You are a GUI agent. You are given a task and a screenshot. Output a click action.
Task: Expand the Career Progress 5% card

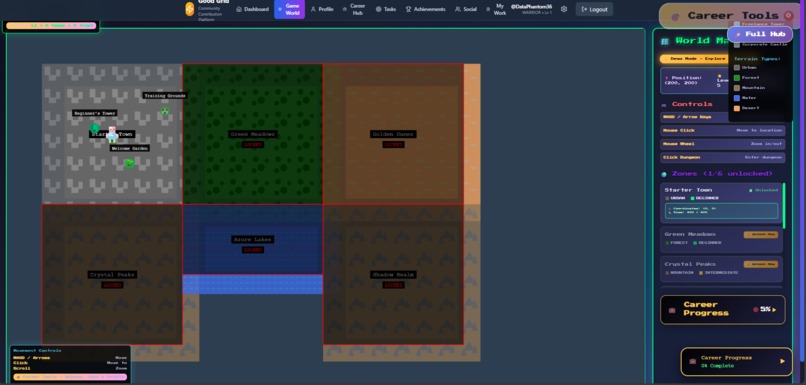point(723,309)
